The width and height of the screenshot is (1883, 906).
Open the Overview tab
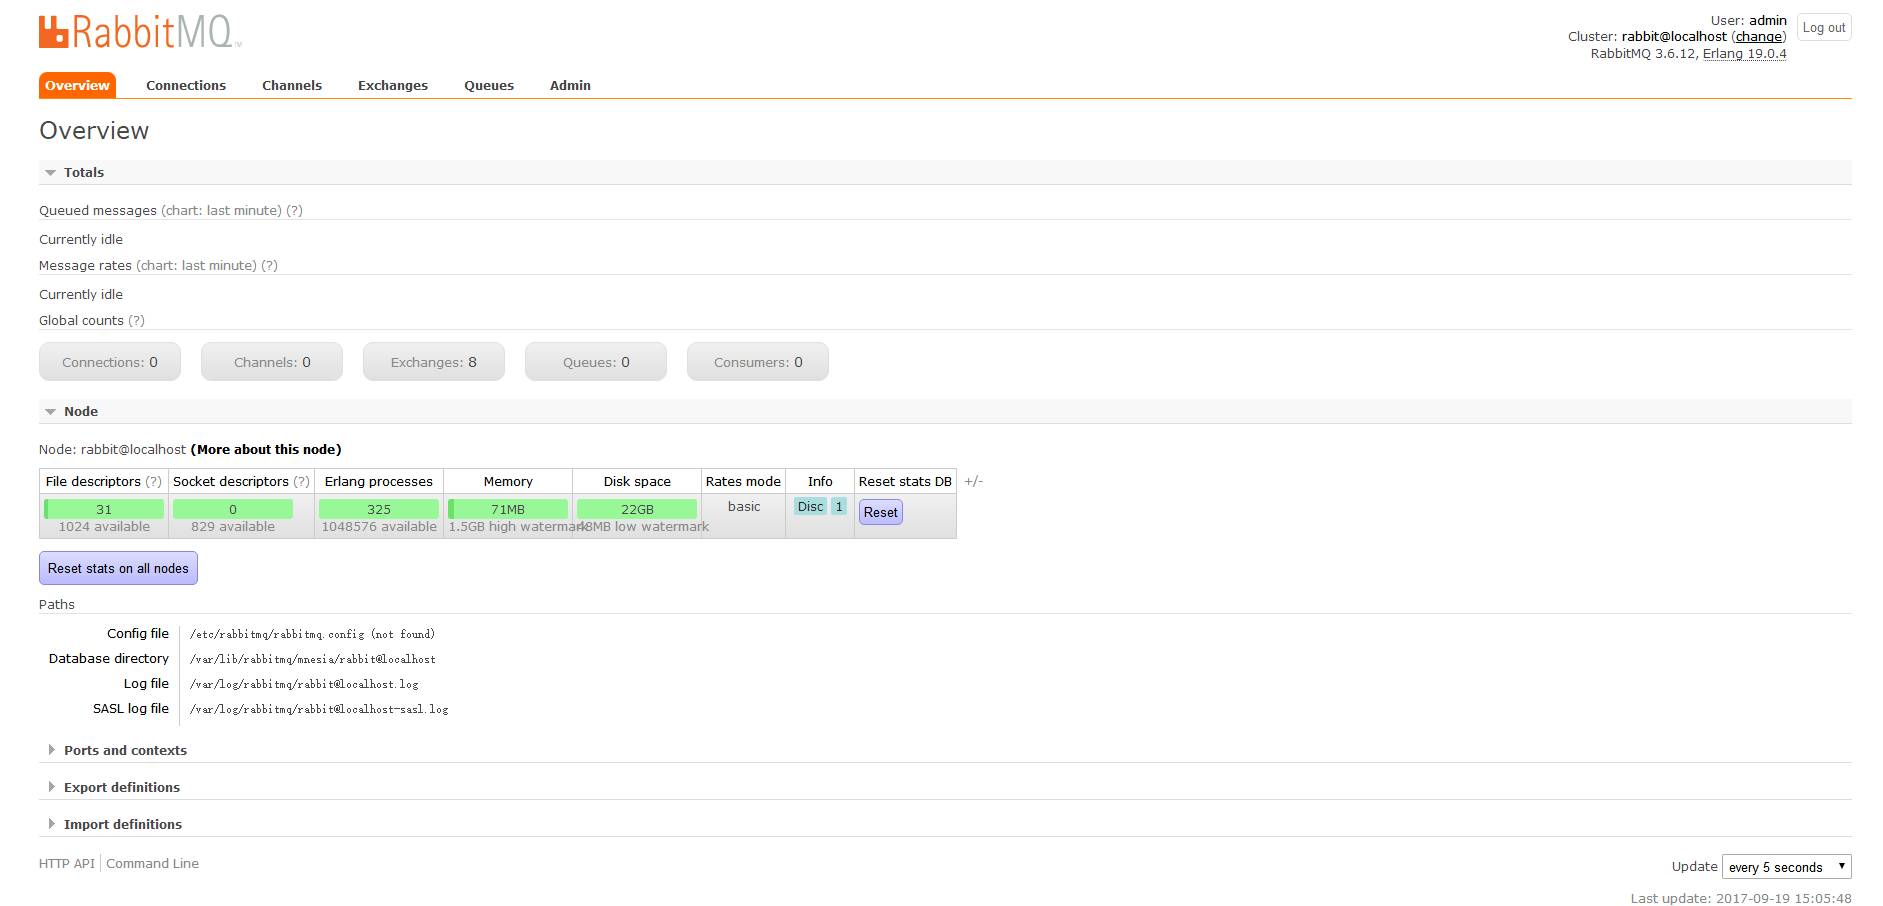77,85
